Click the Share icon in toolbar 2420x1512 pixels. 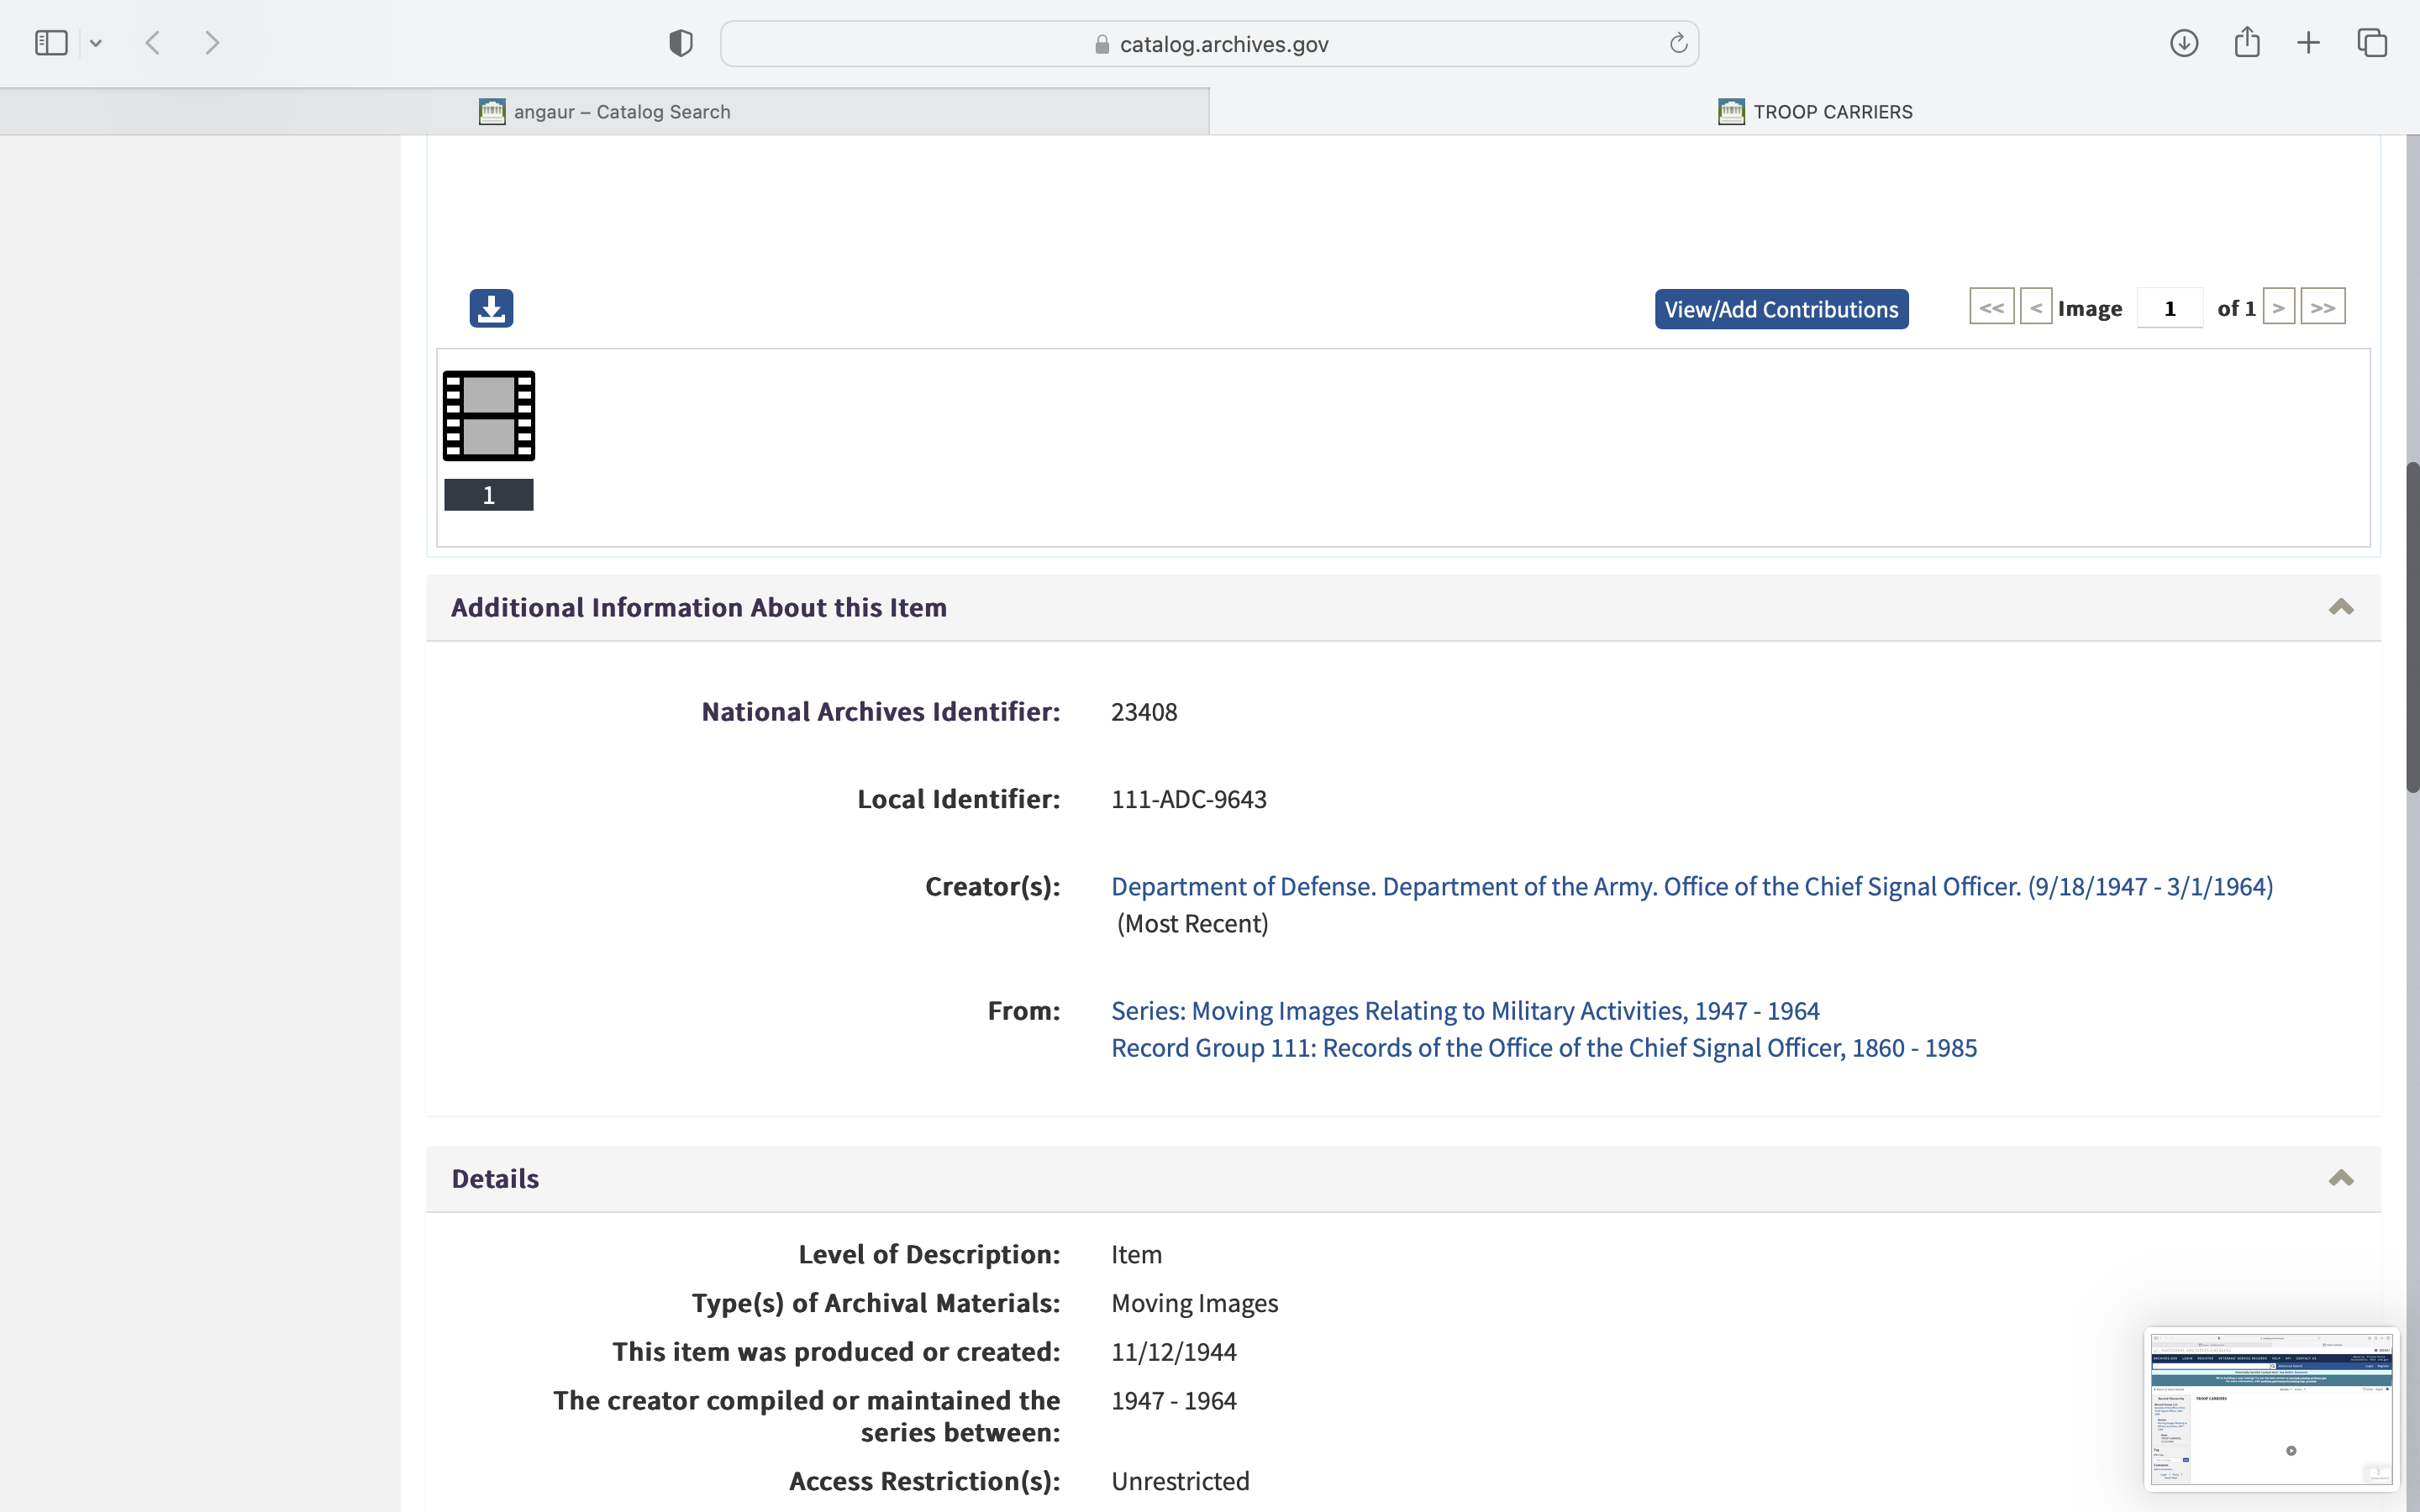2247,43
